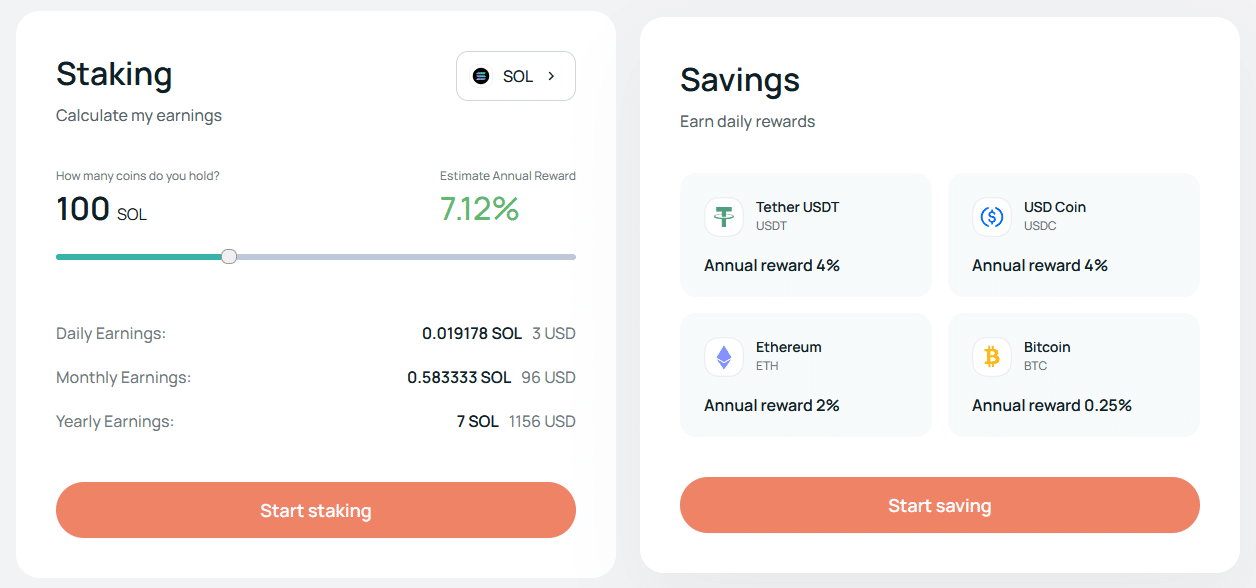Open the SOL coin selector dropdown

click(x=515, y=76)
